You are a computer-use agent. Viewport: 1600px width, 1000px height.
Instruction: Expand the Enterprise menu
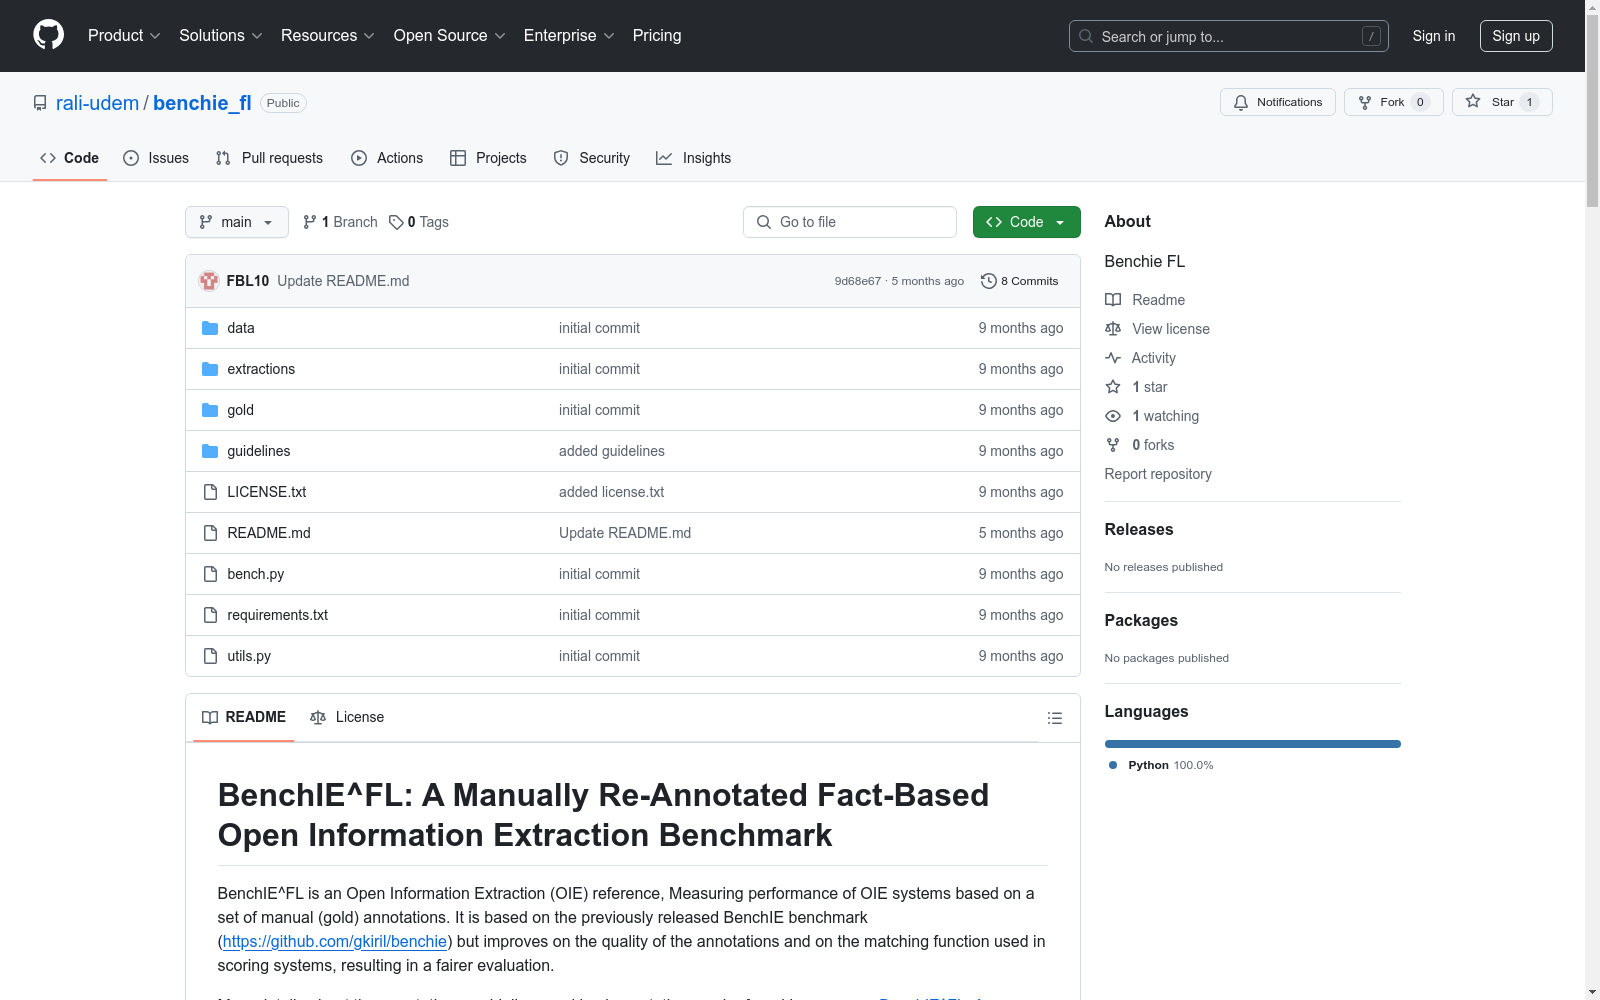569,36
